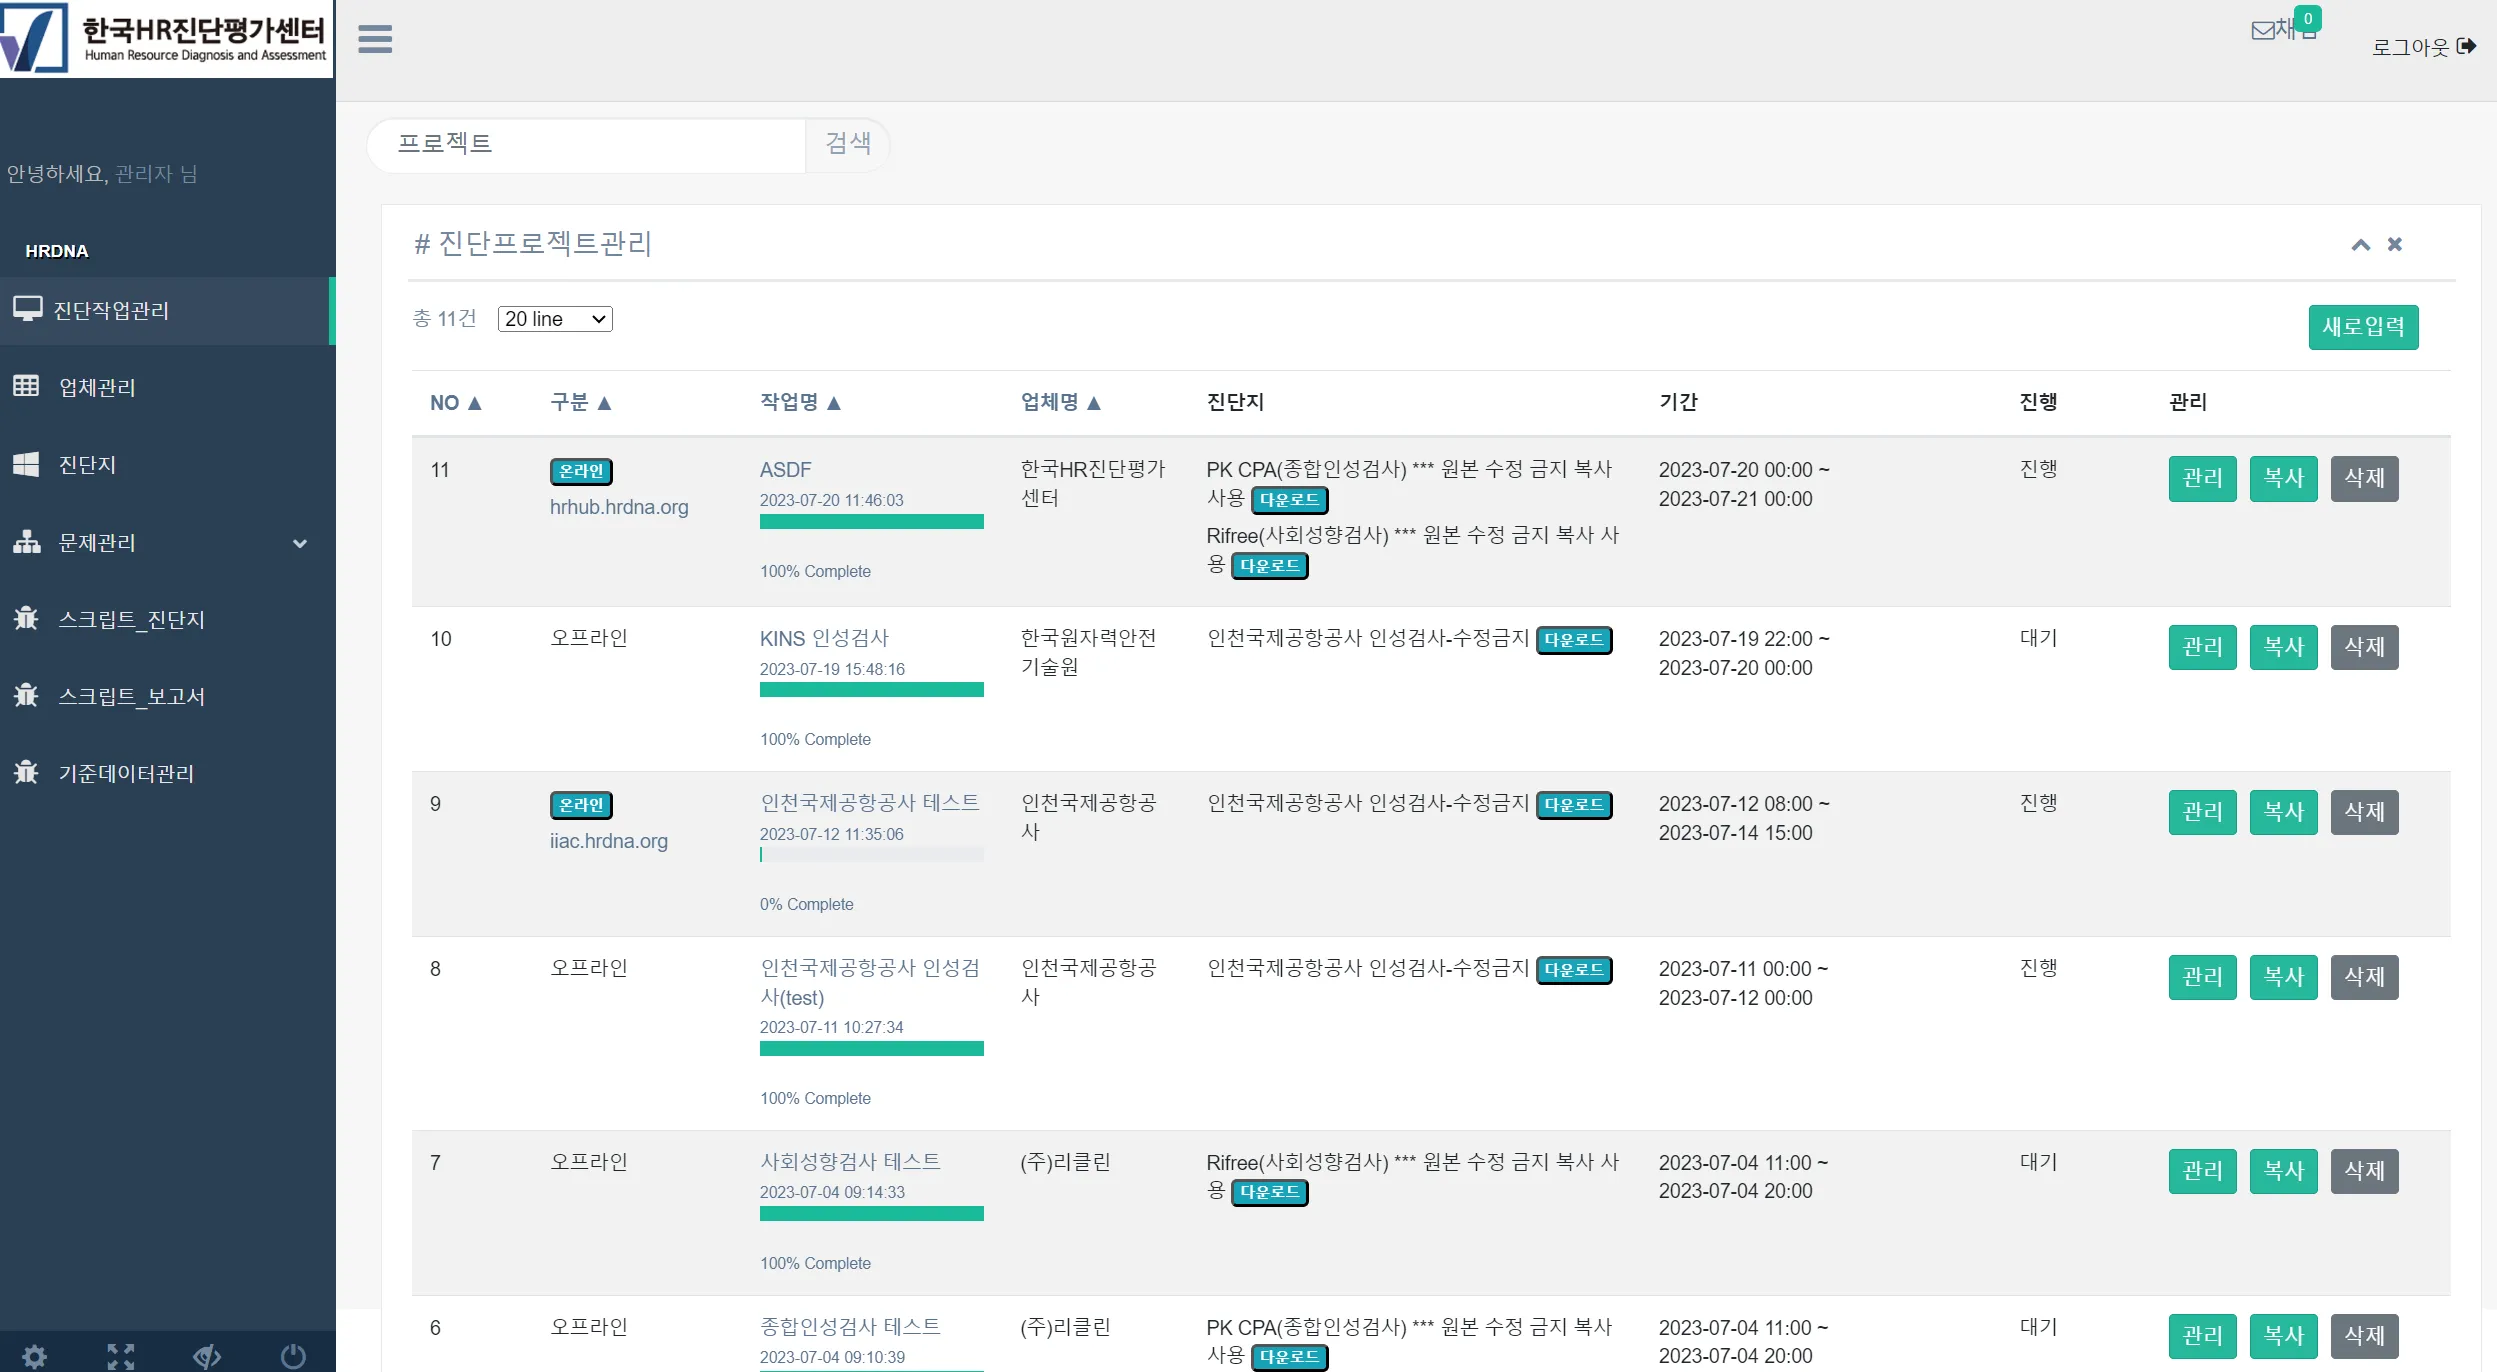
Task: Collapse the 진단프로젝트관리 panel with the chevron
Action: (x=2360, y=245)
